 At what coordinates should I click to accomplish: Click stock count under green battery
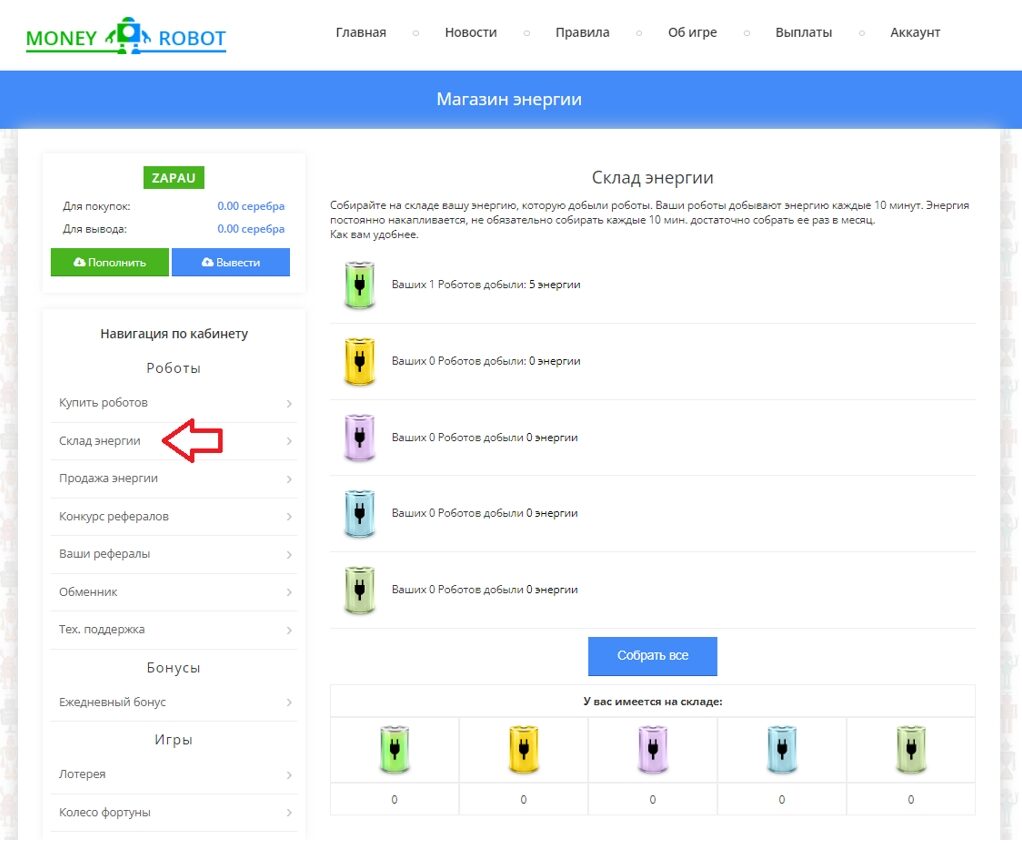tap(394, 800)
